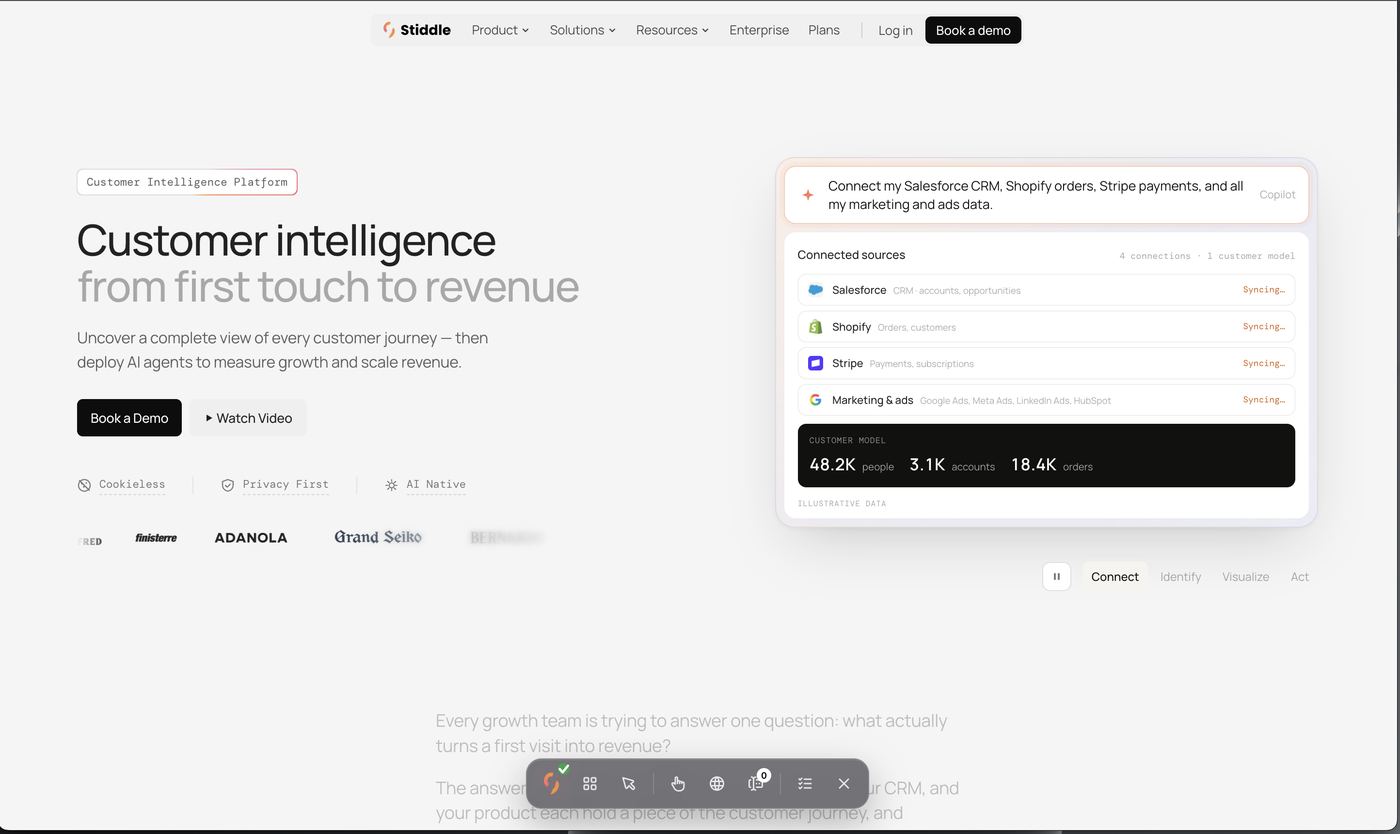
Task: Click the ILLUSTRATIVE DATA caption
Action: coord(841,504)
